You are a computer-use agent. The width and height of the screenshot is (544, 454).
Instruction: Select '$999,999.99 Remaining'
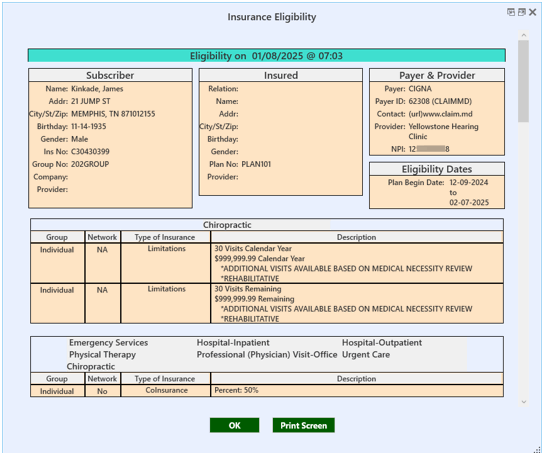coord(254,299)
